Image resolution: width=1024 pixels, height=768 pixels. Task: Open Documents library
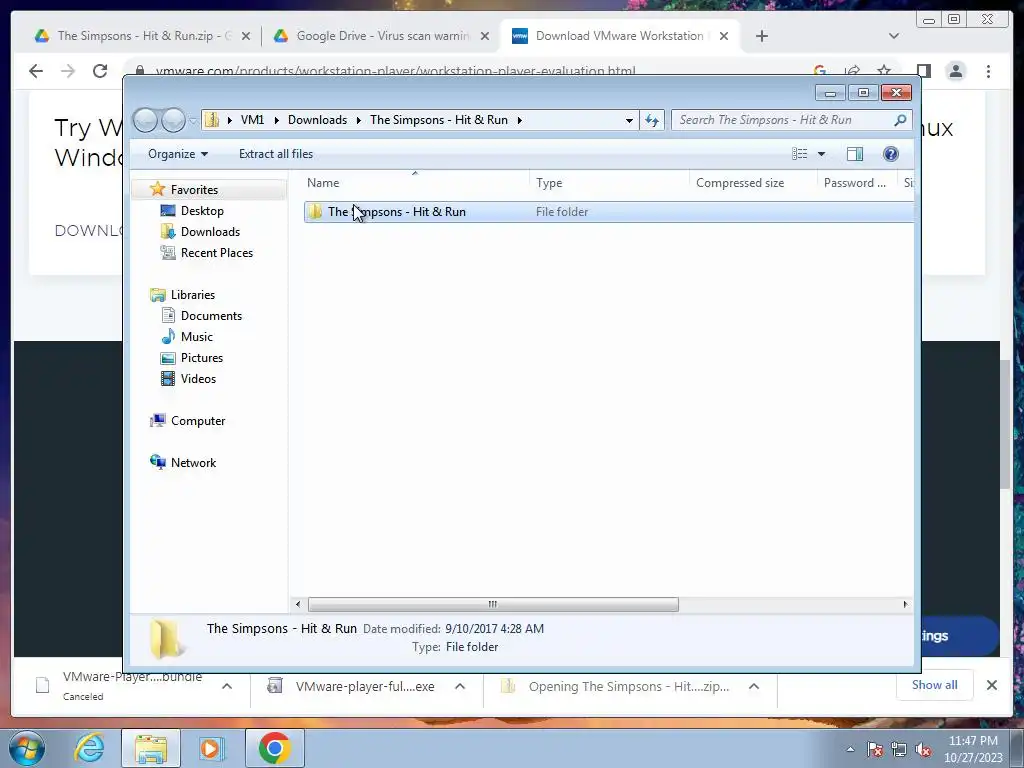211,316
